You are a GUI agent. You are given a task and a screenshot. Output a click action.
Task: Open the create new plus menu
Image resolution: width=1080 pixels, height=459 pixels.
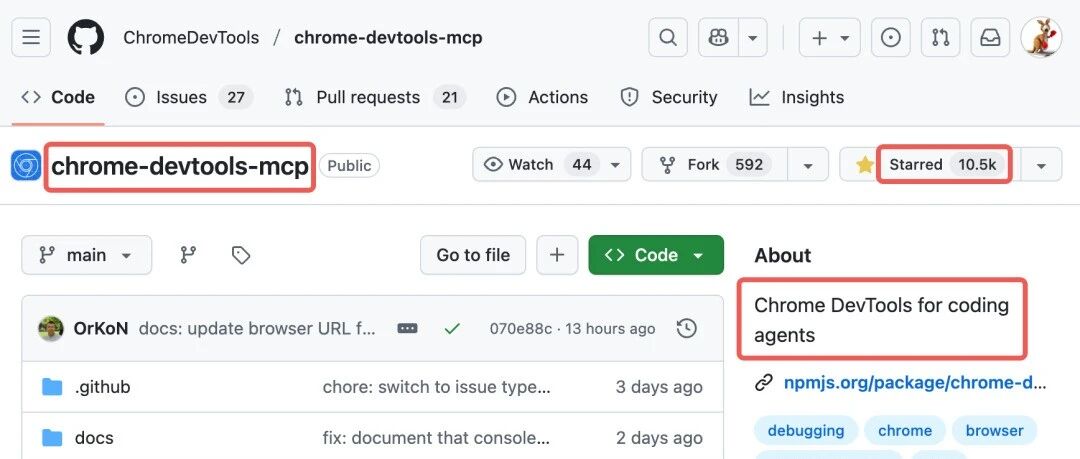[x=829, y=37]
